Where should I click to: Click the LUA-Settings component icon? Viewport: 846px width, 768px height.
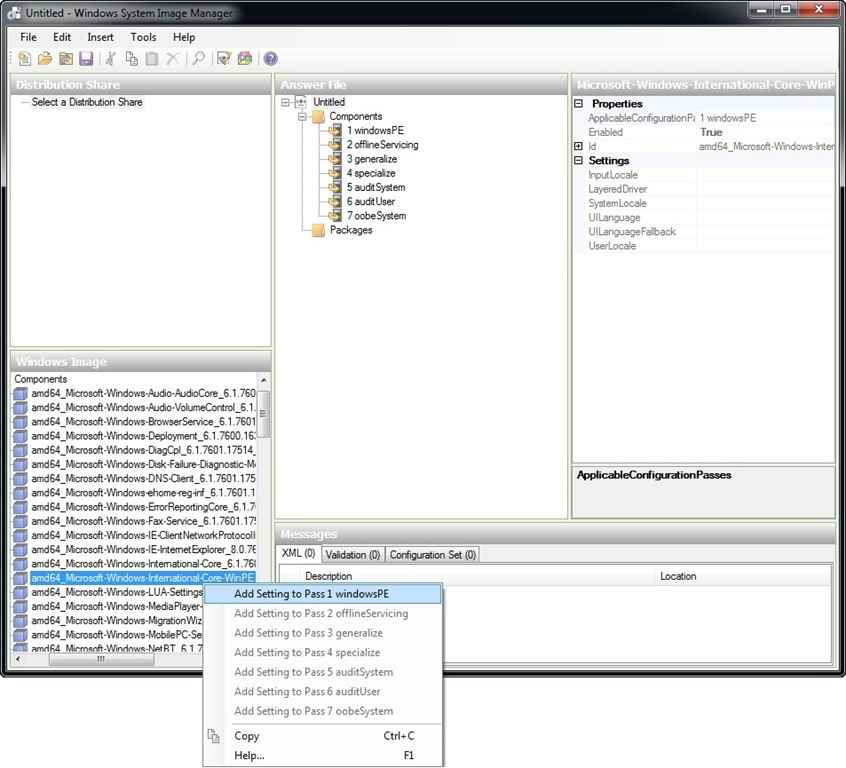(x=21, y=593)
